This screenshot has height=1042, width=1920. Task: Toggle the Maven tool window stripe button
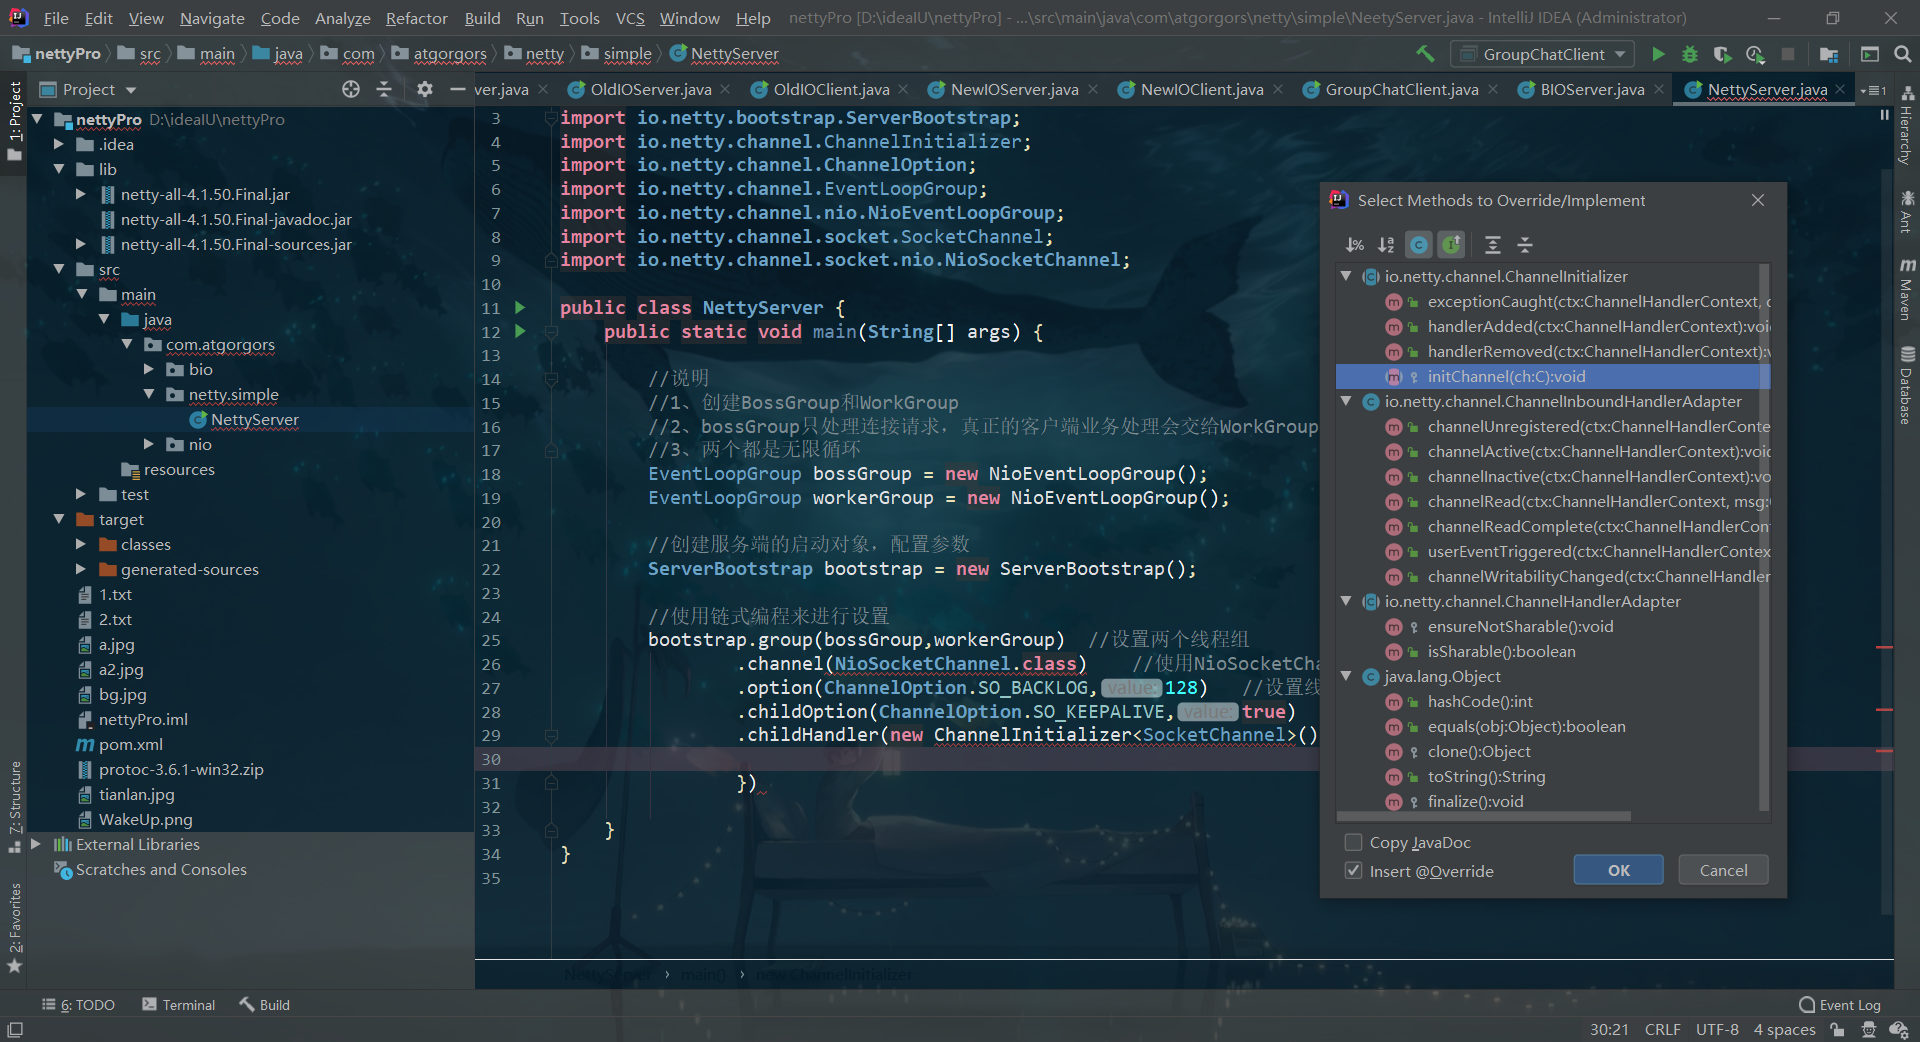coord(1907,290)
